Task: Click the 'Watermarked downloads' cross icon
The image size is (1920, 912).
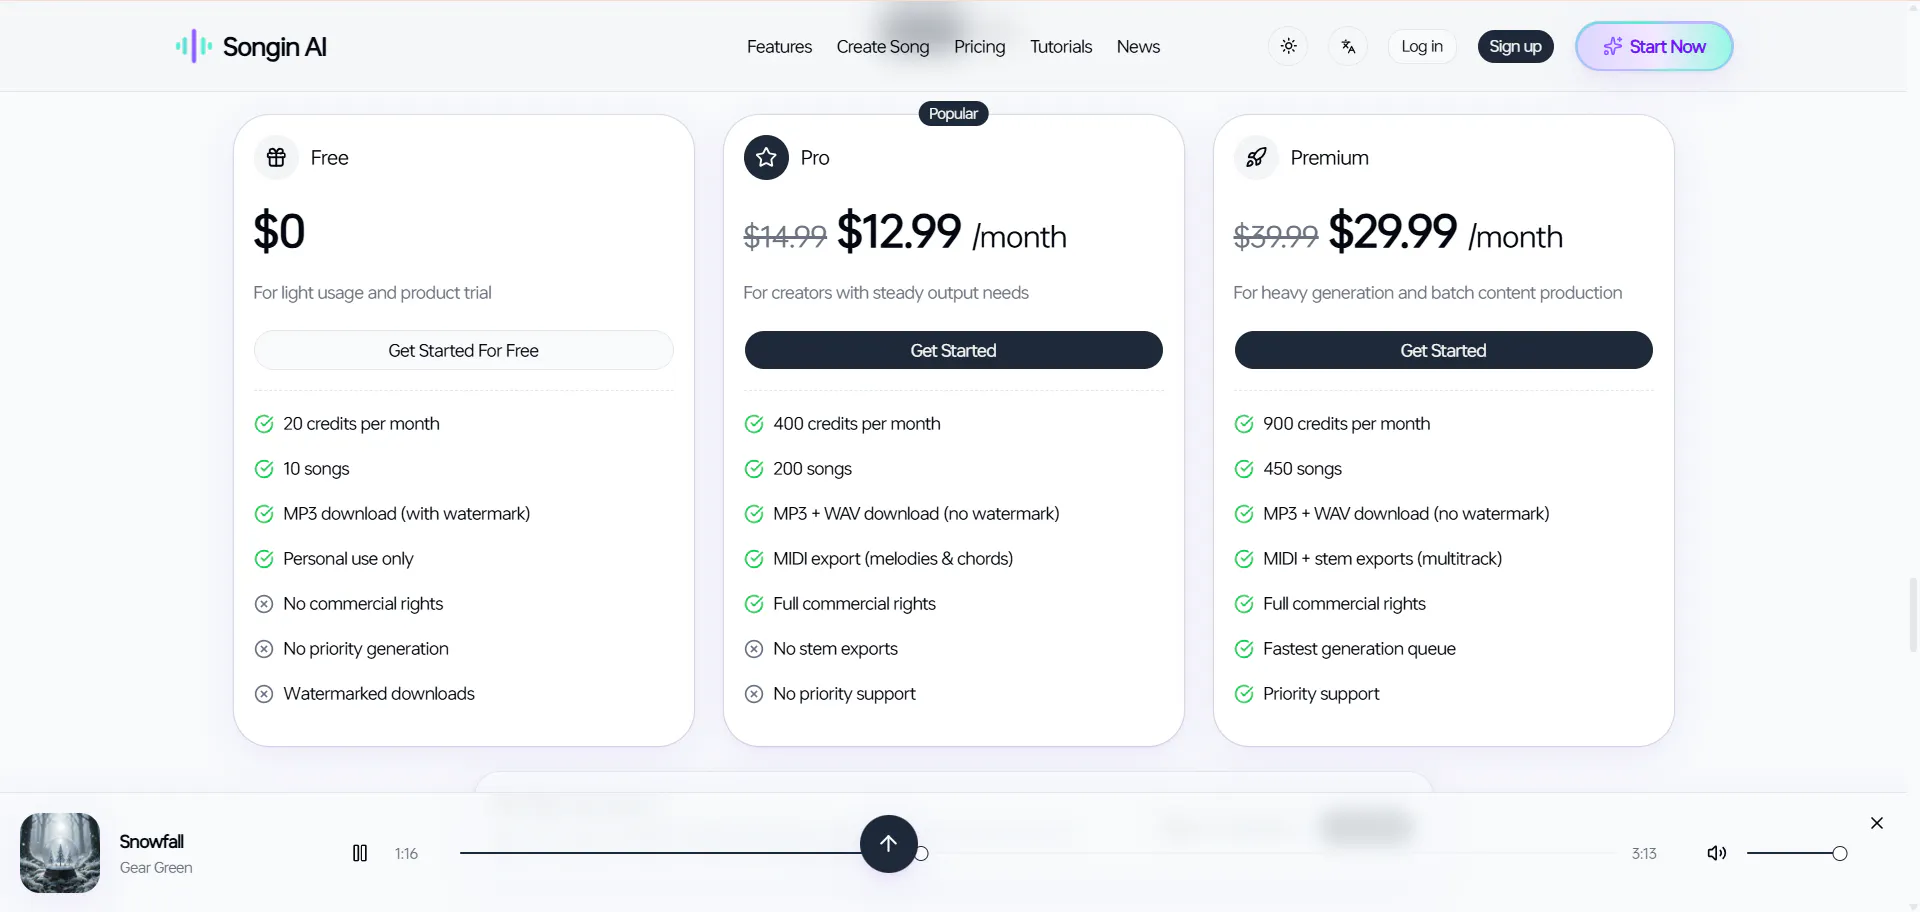Action: click(x=264, y=694)
